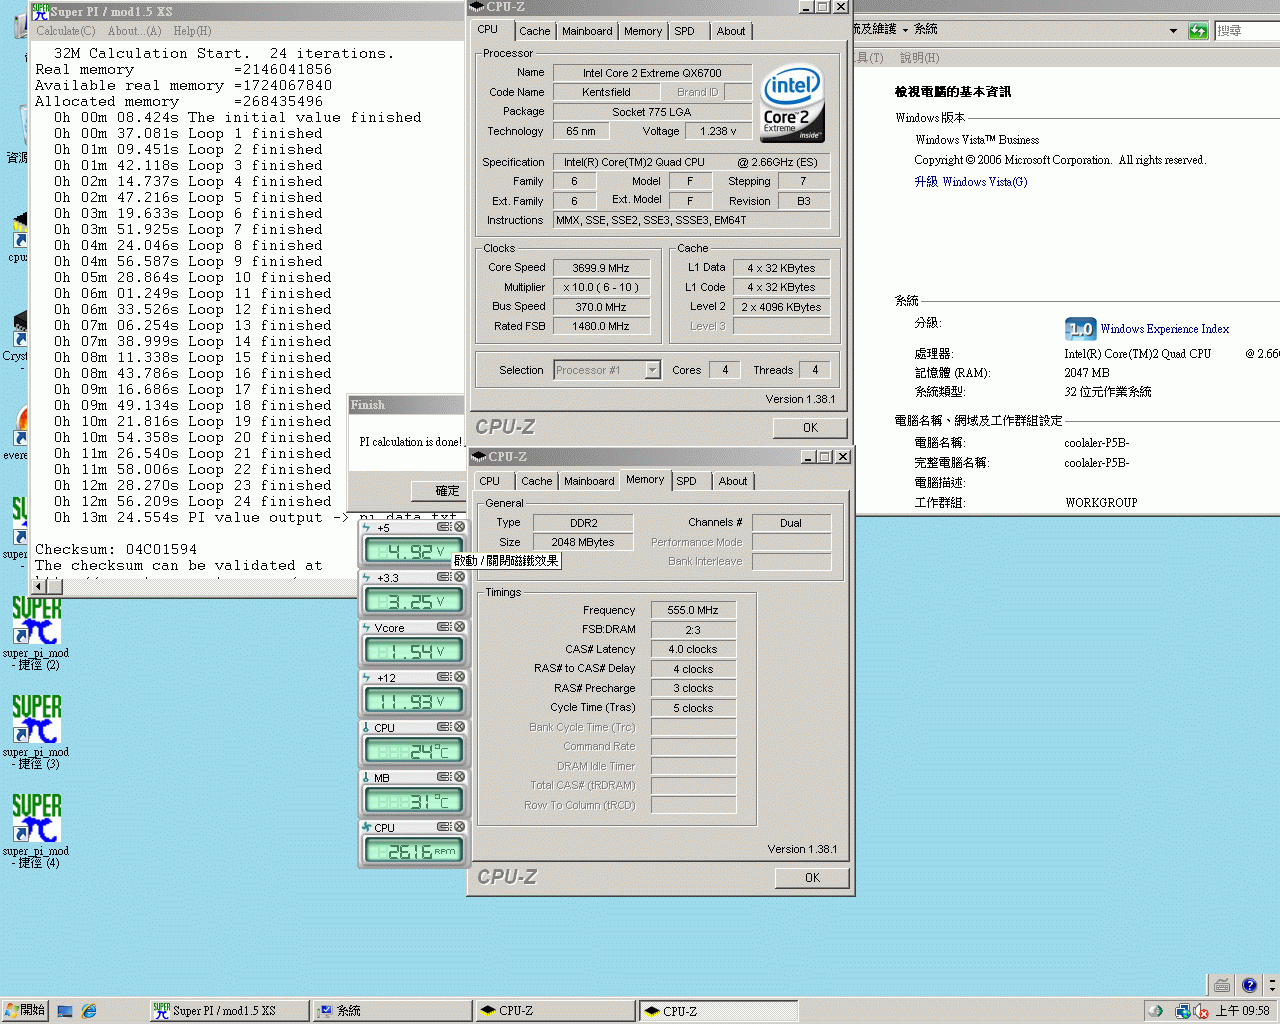Click the Super PI title bar icon
Viewport: 1280px width, 1024px height.
[40, 11]
